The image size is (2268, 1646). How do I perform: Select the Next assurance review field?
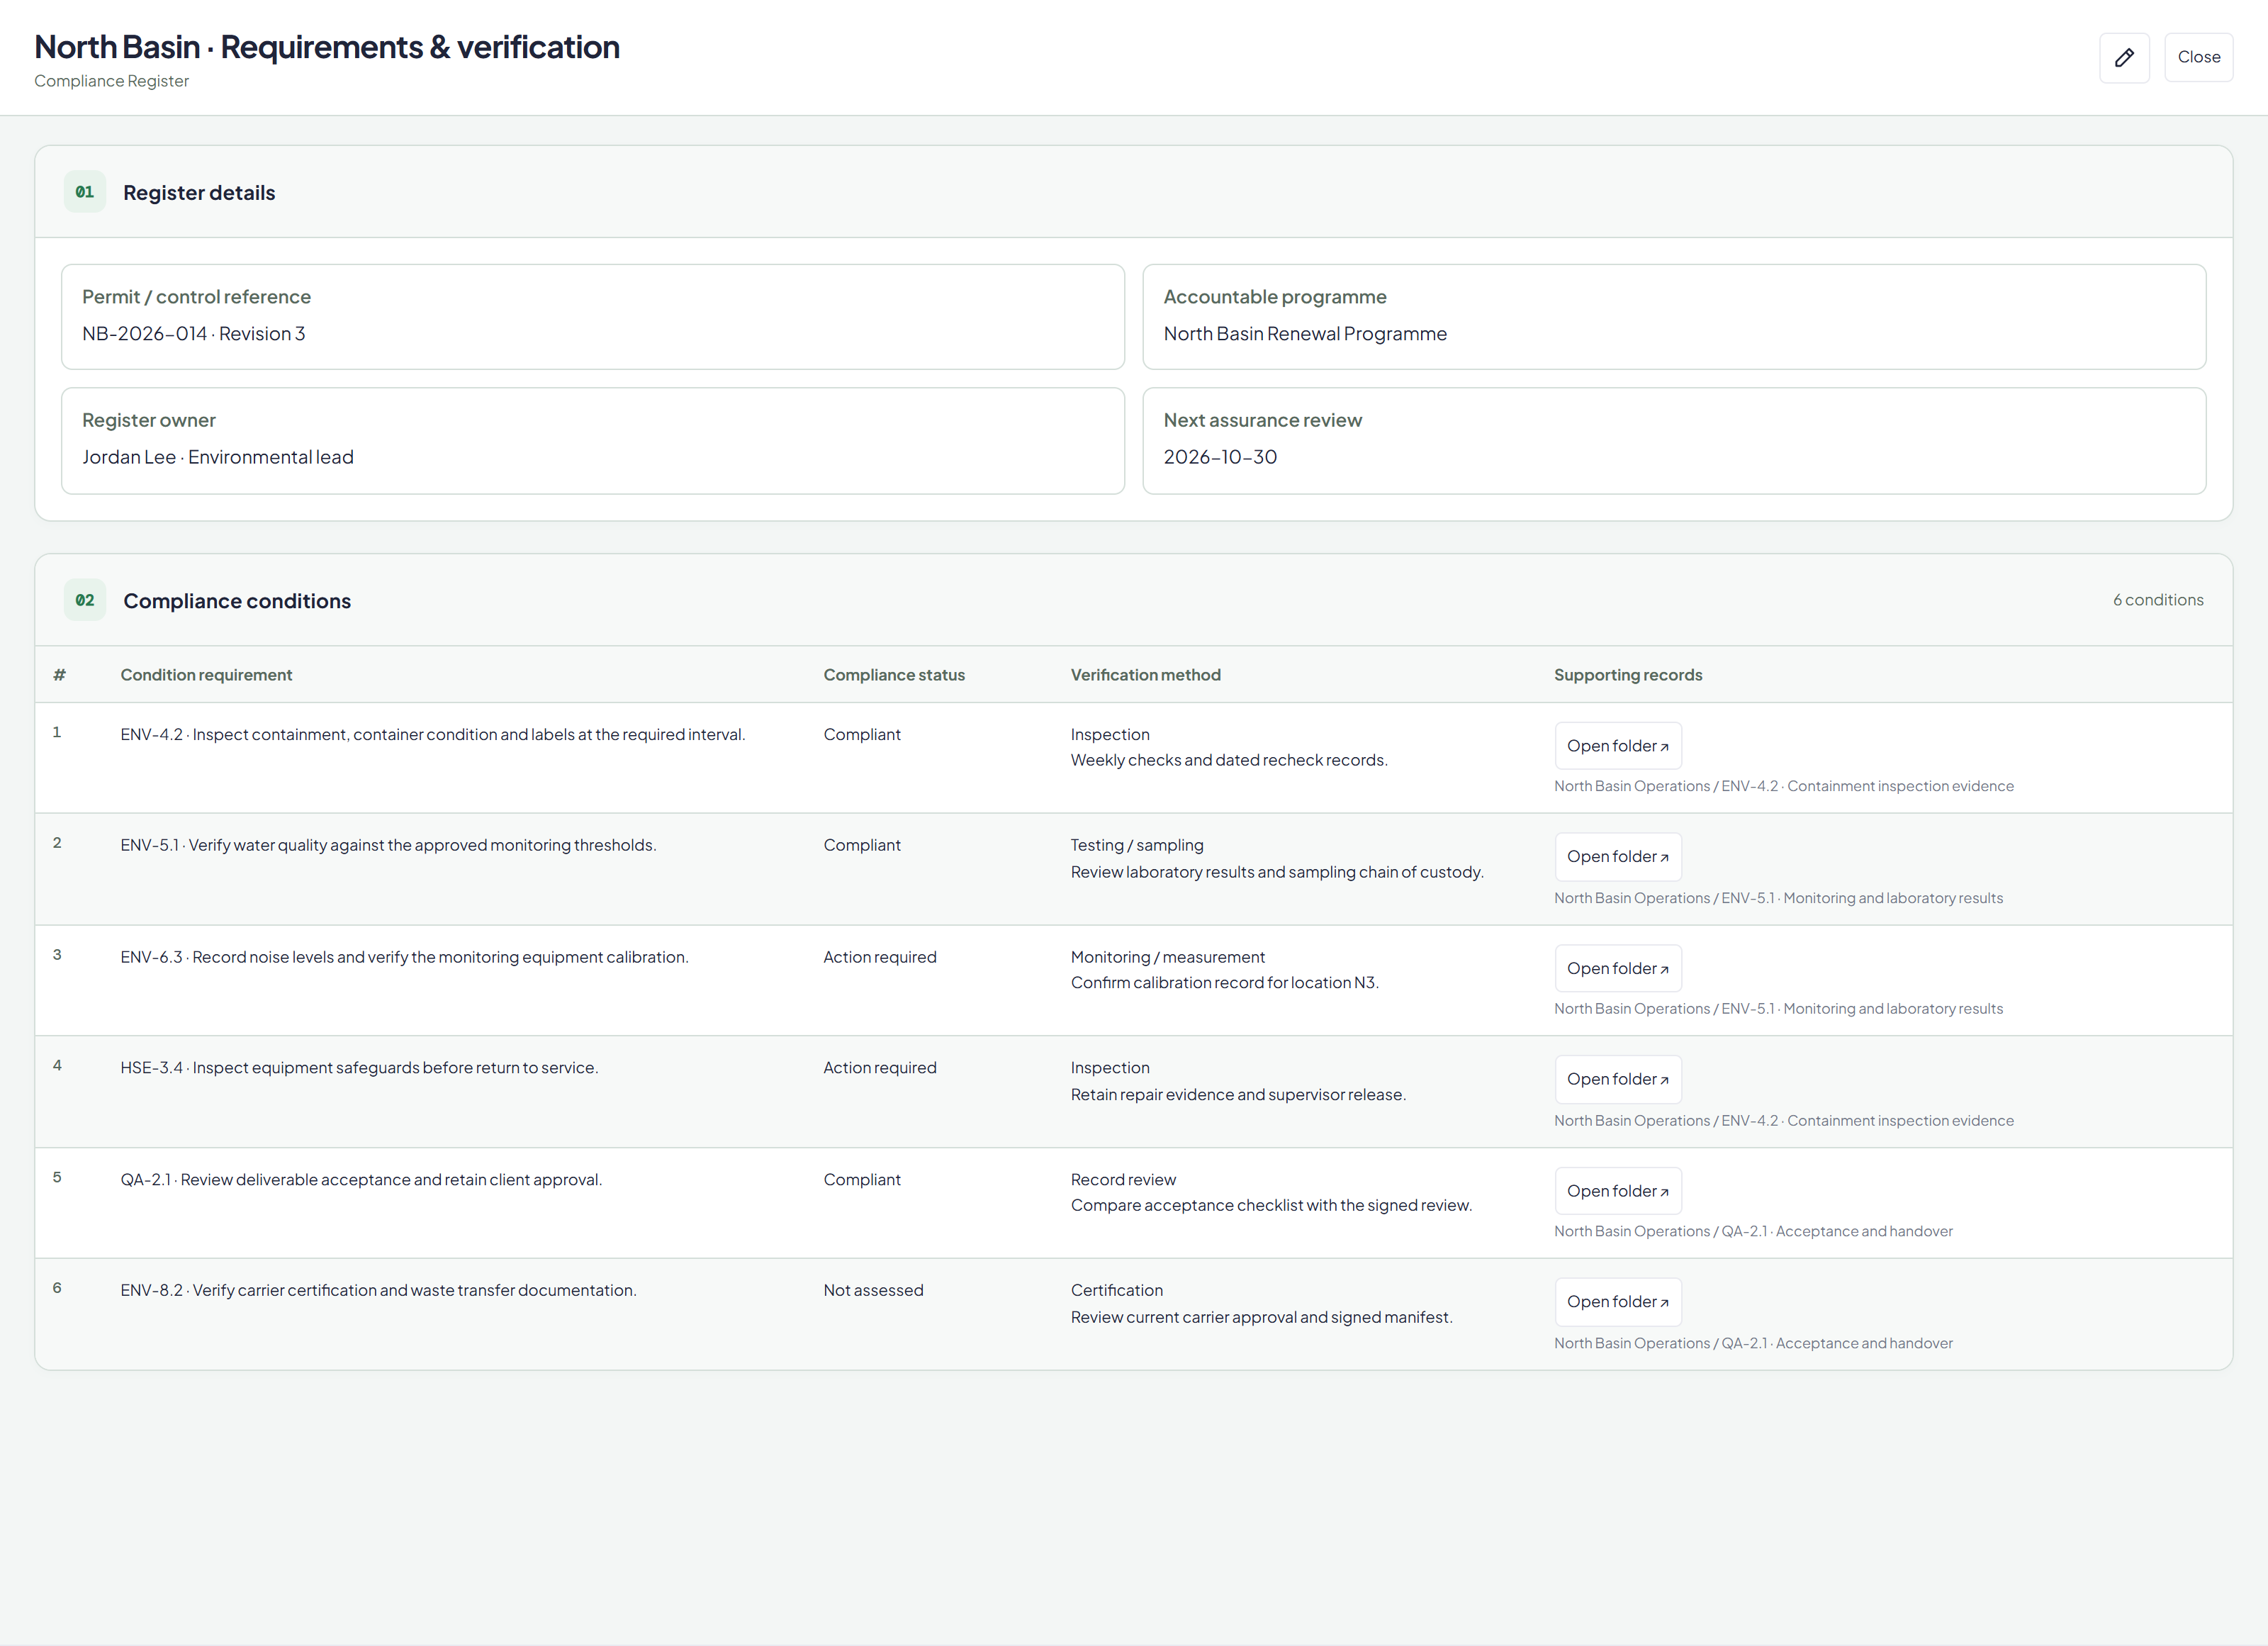pyautogui.click(x=1674, y=441)
